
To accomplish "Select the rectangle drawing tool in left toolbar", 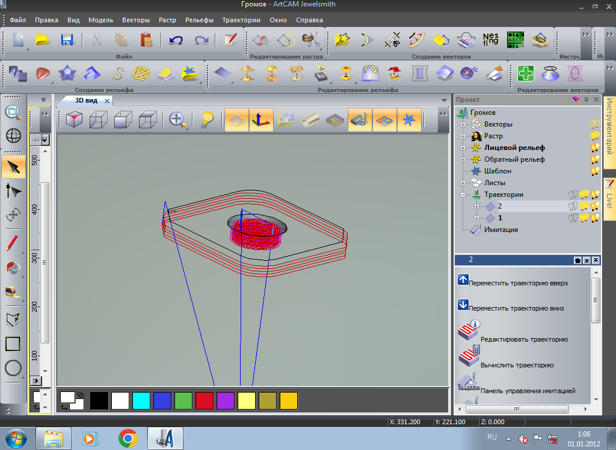I will [x=13, y=343].
